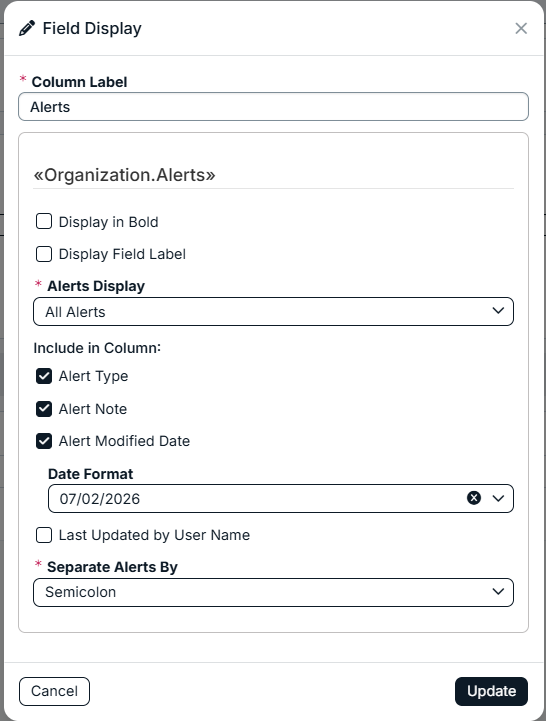Click the Separate Alerts By label

pyautogui.click(x=112, y=567)
